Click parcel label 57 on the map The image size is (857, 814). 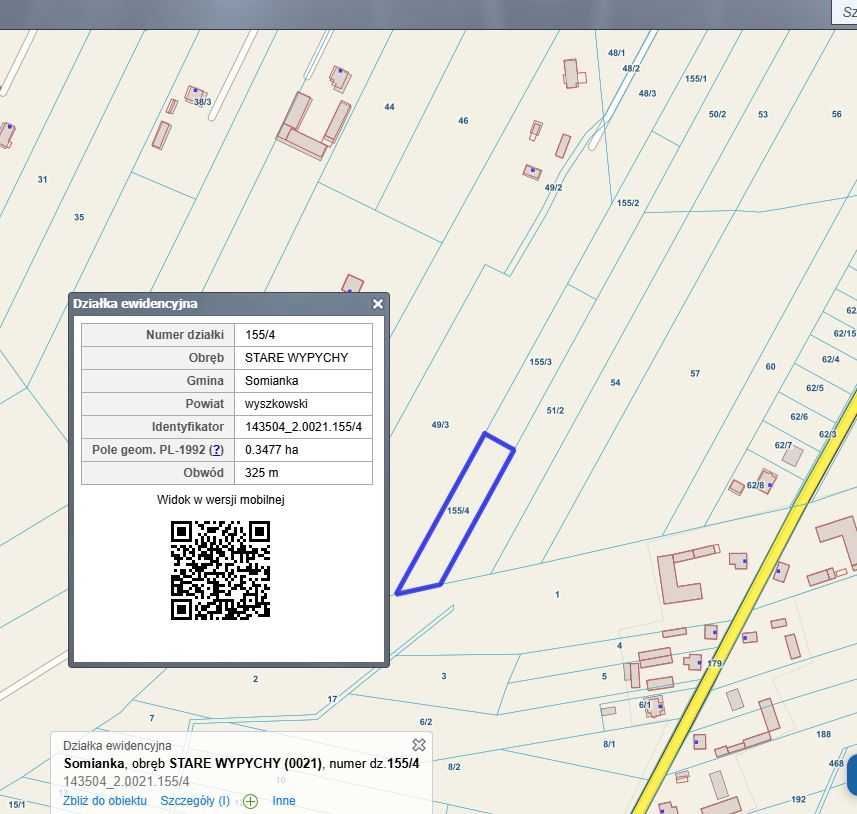695,373
